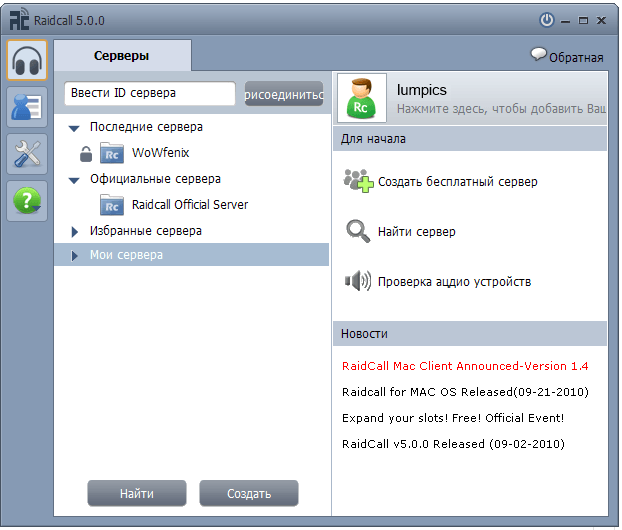Image resolution: width=622 pixels, height=530 pixels.
Task: Click the power icon in title bar
Action: pos(547,19)
